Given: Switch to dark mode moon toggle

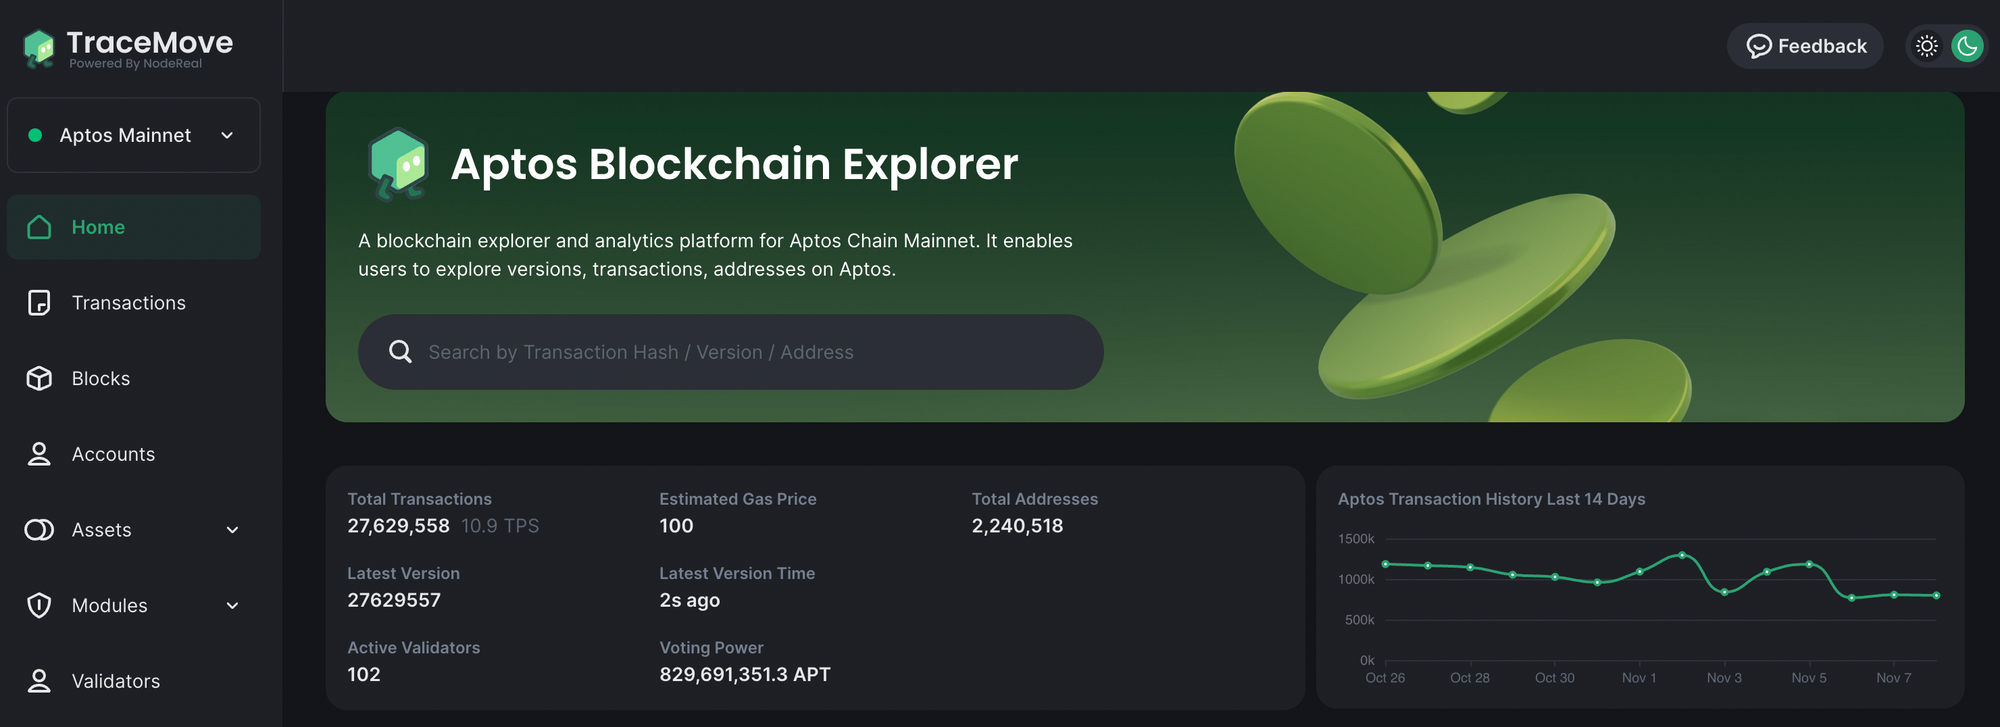Looking at the screenshot, I should click(1967, 46).
